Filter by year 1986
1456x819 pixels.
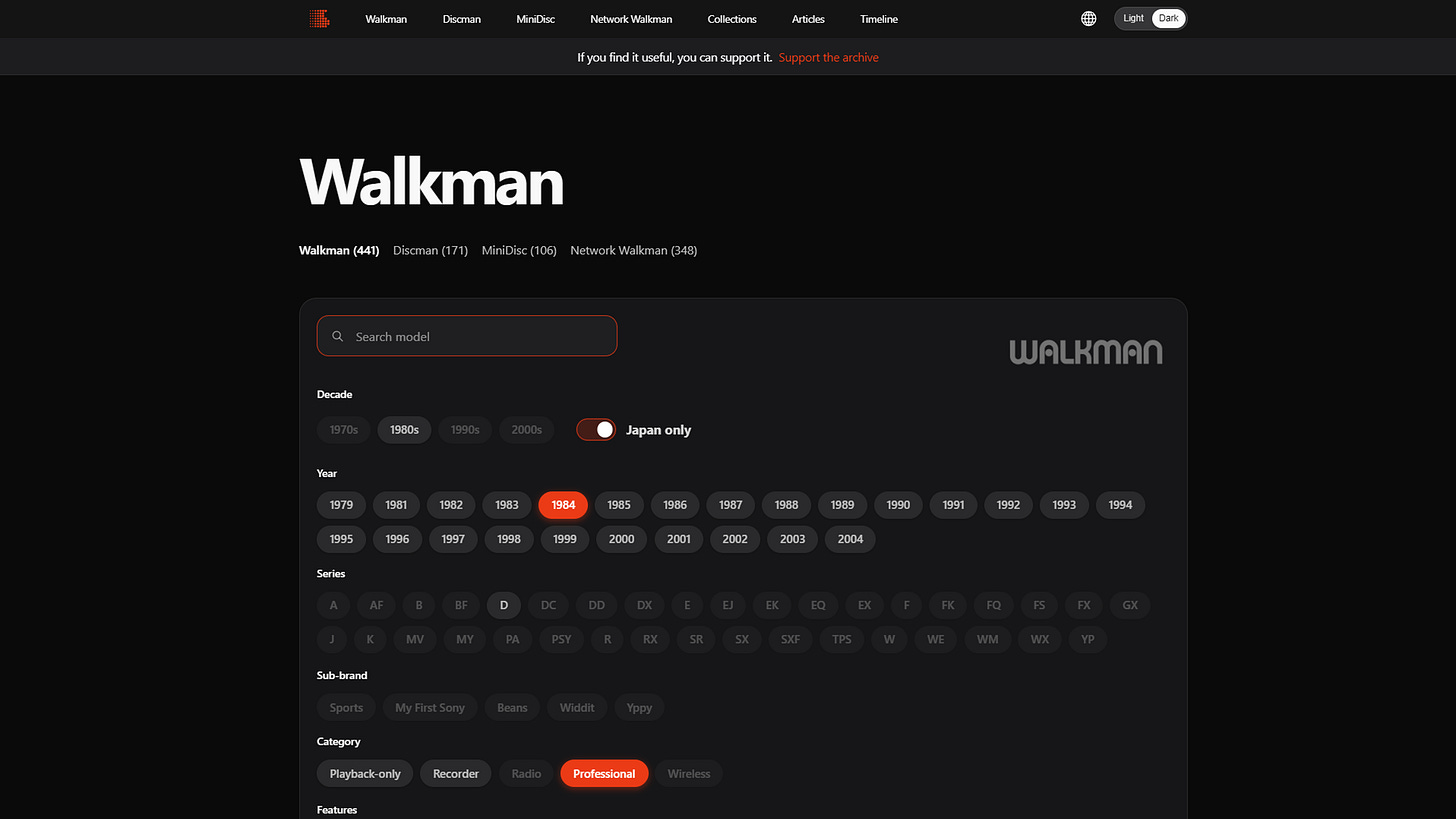[675, 505]
